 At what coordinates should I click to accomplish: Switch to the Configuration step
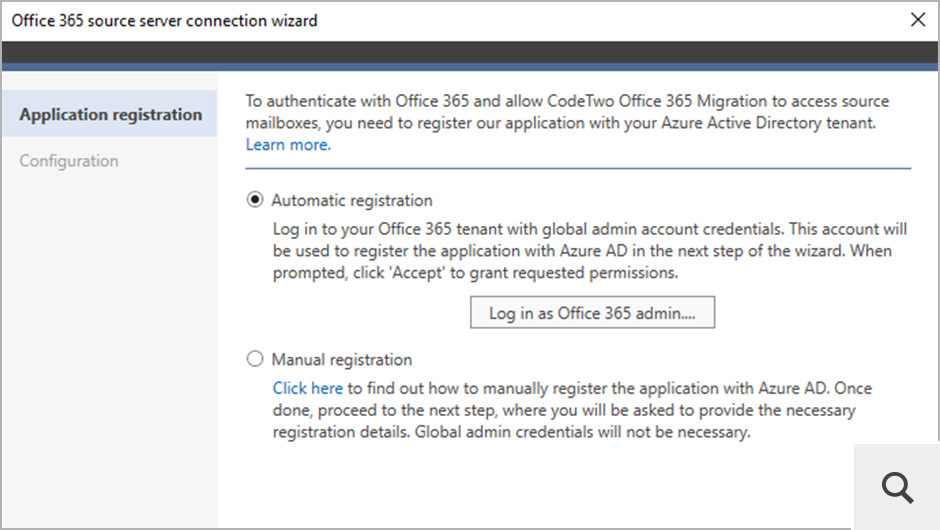click(69, 161)
